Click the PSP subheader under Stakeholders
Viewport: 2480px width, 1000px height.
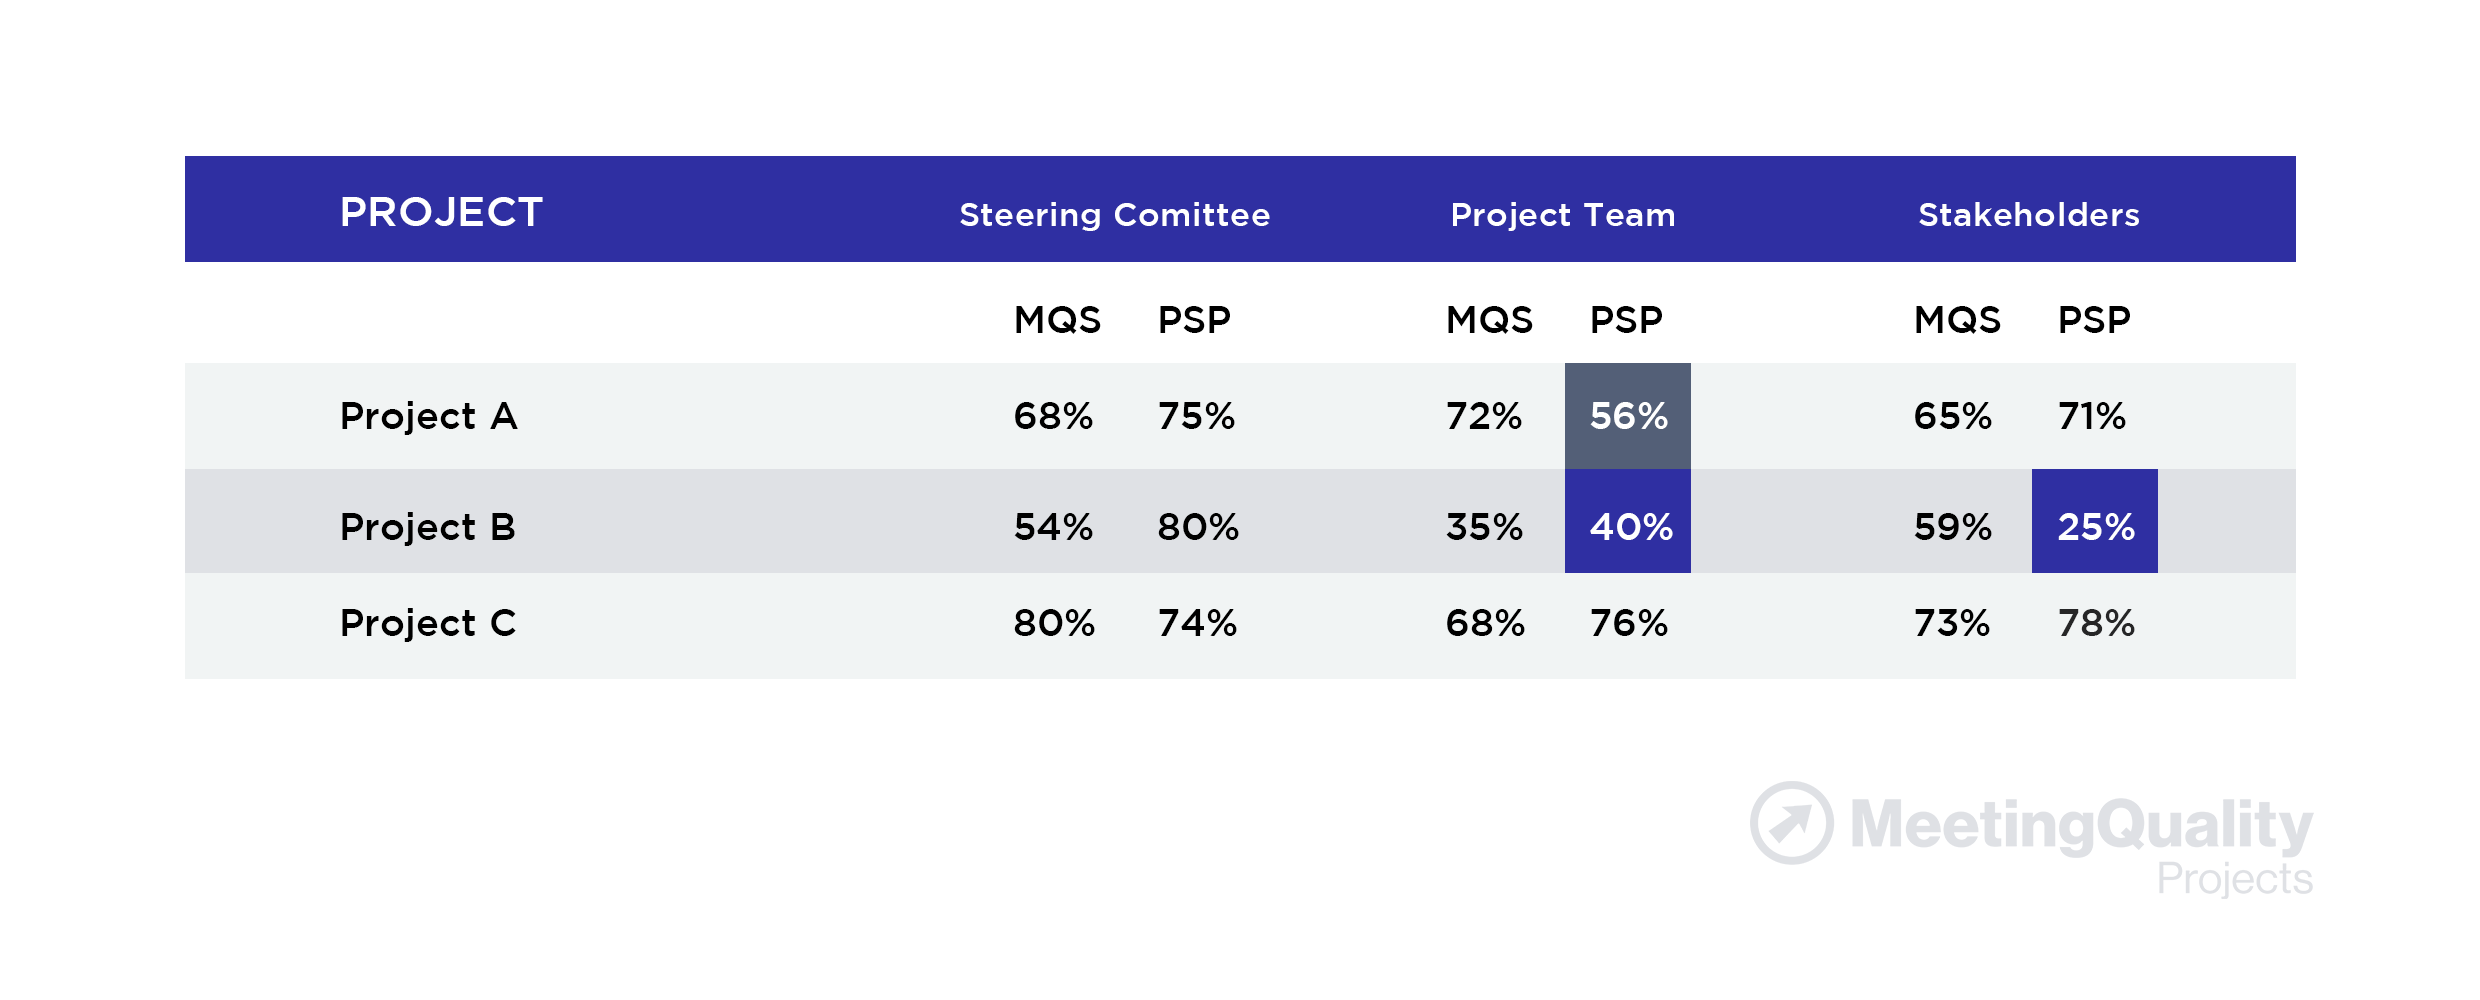point(2094,320)
